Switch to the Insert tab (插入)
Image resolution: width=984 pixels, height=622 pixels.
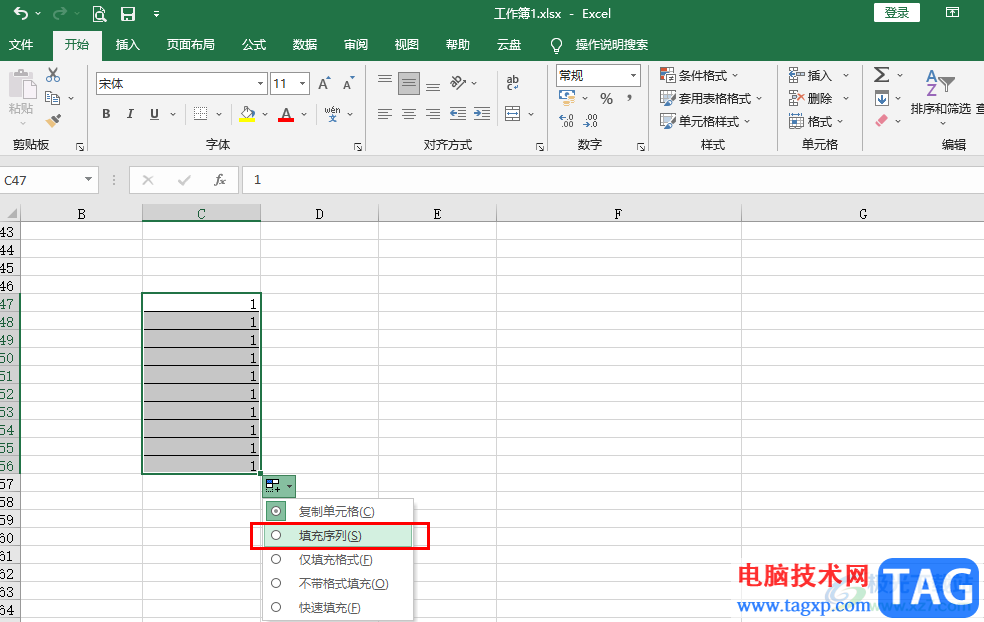tap(127, 45)
